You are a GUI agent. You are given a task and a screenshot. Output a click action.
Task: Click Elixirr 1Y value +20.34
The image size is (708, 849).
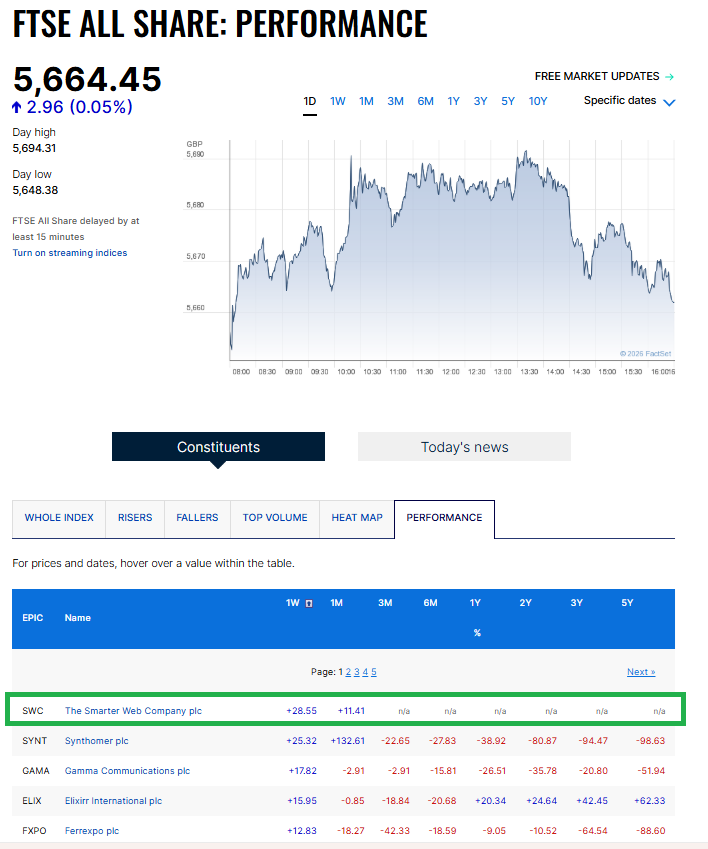pyautogui.click(x=490, y=801)
